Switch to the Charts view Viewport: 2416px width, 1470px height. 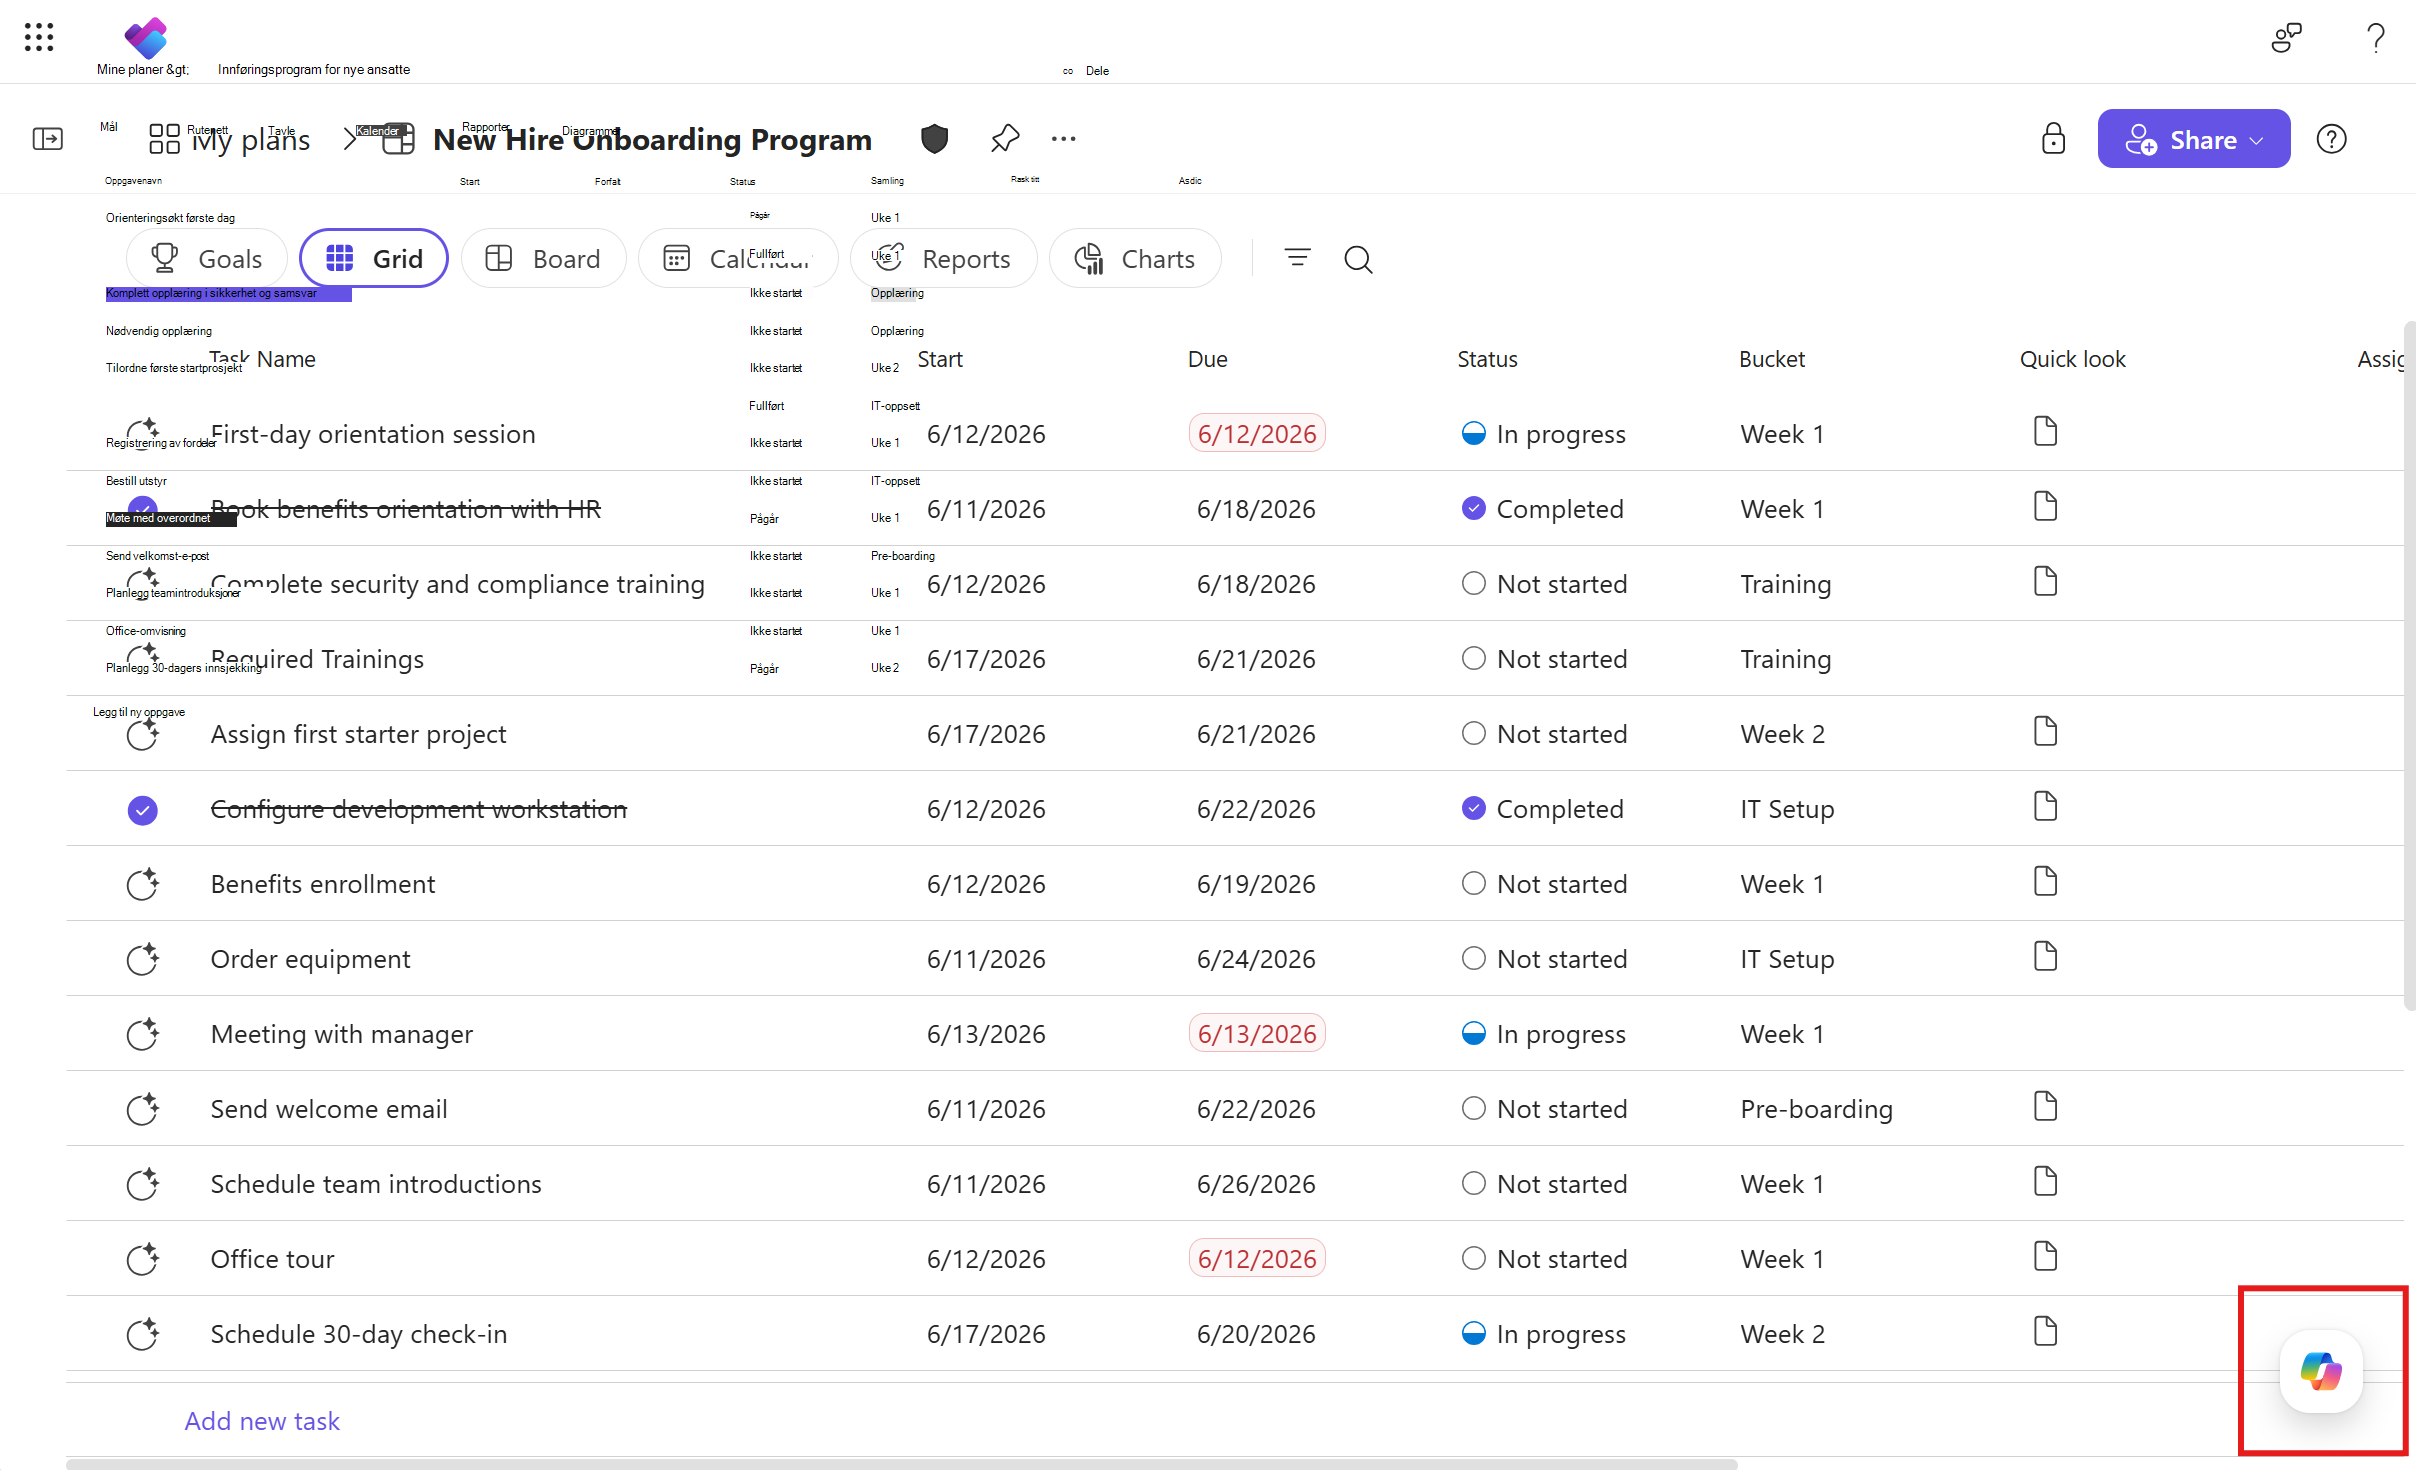click(x=1135, y=258)
